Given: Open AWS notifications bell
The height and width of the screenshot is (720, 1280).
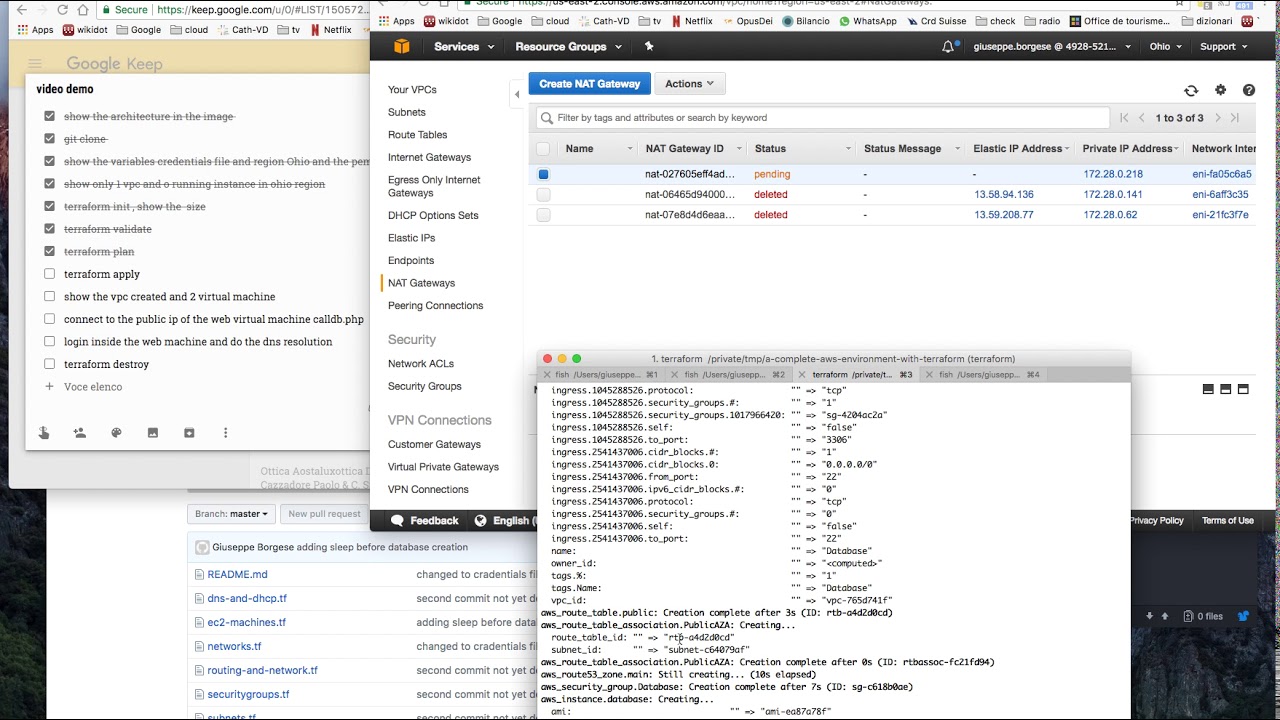Looking at the screenshot, I should pyautogui.click(x=948, y=46).
